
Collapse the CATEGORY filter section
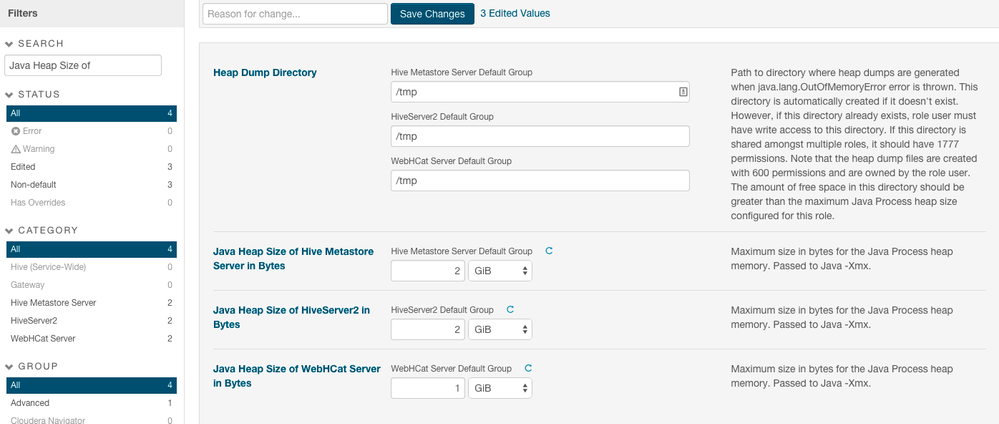click(x=10, y=231)
